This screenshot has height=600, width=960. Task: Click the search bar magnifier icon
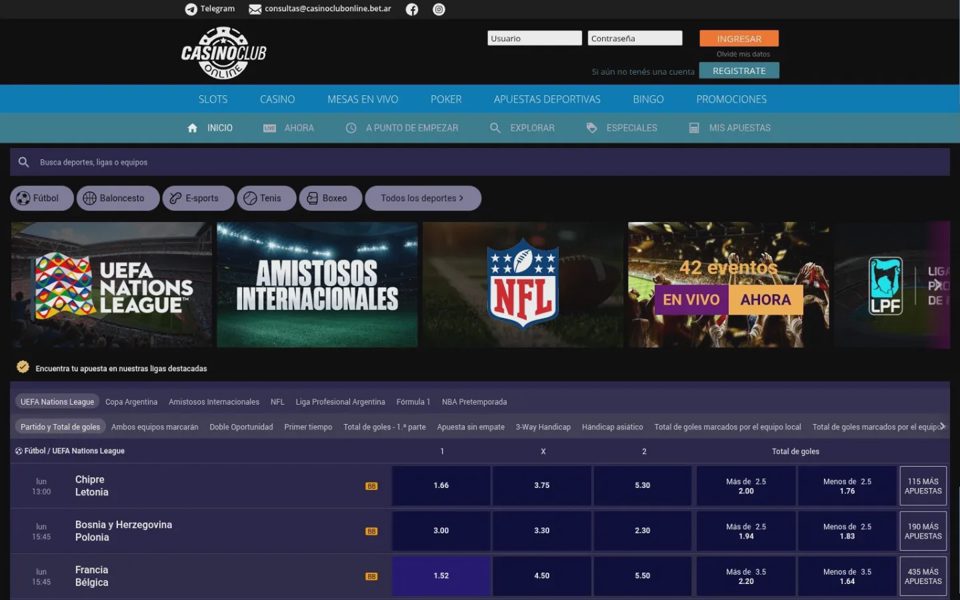pyautogui.click(x=23, y=162)
